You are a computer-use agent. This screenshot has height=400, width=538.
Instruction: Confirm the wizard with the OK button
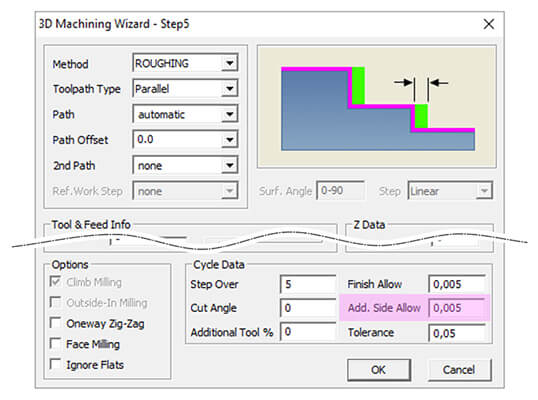pos(379,370)
